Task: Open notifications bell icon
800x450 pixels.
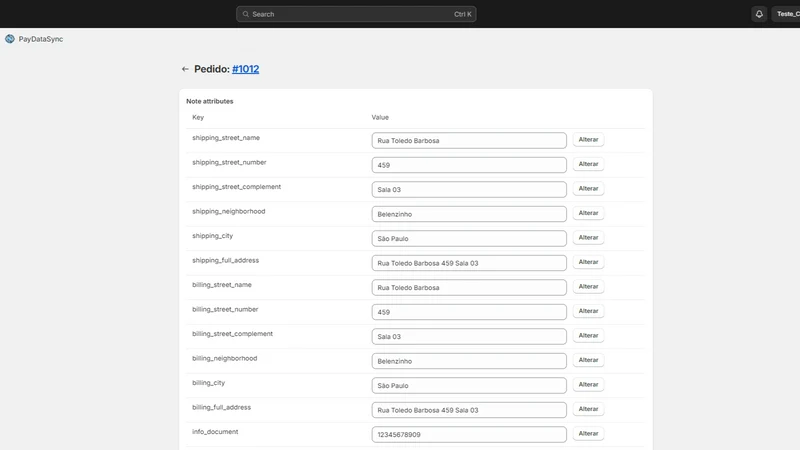Action: 759,14
